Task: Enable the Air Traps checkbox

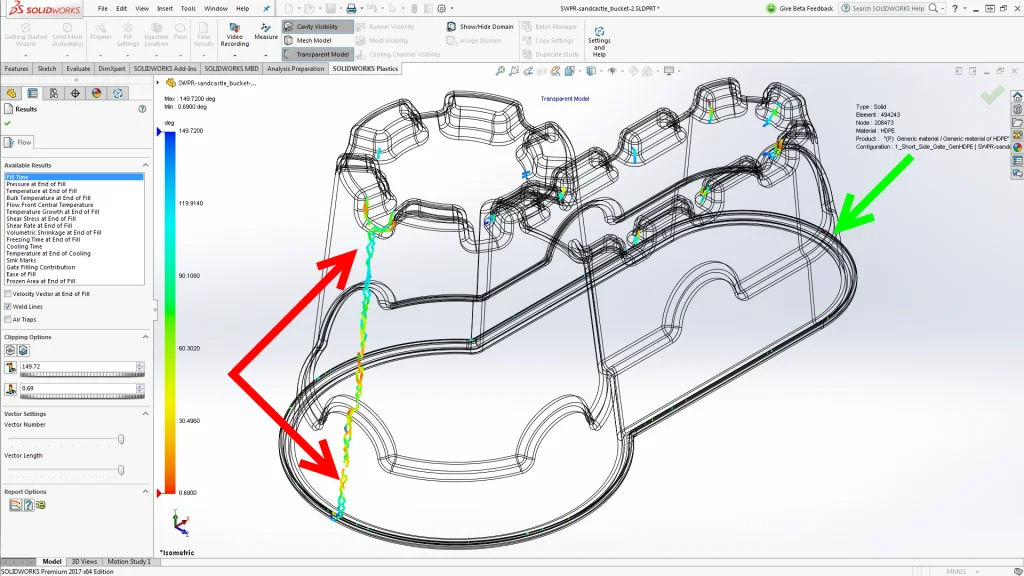Action: click(8, 319)
